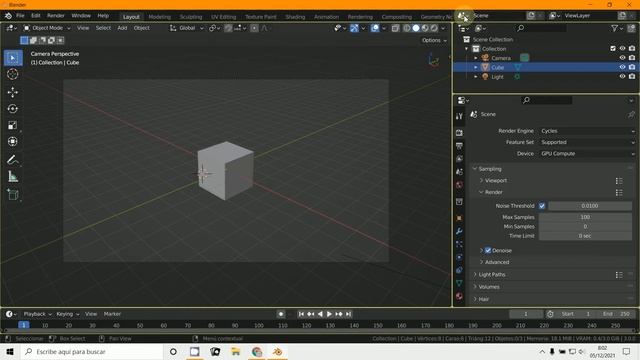Open the Object Mode dropdown

pyautogui.click(x=47, y=28)
